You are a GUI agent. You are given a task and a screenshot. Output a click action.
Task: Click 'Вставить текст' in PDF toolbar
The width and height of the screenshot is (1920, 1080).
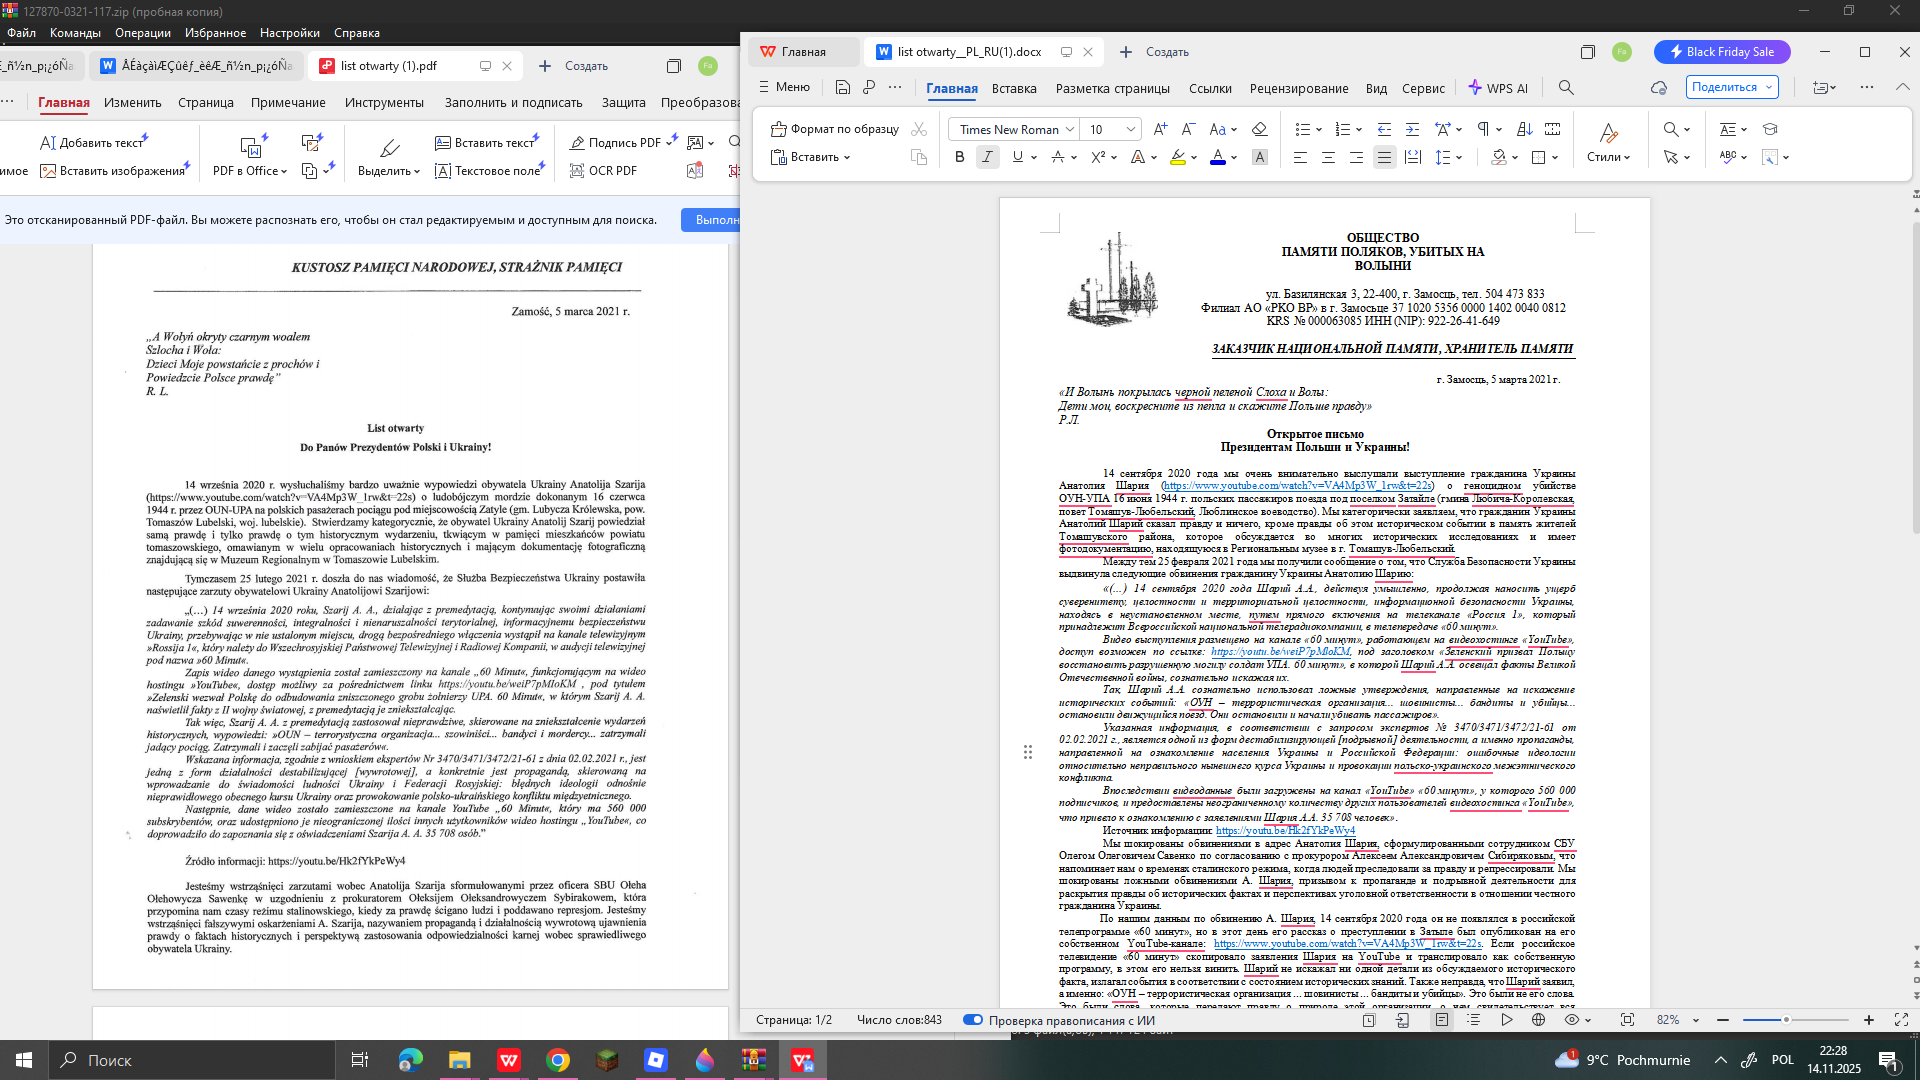click(x=485, y=143)
